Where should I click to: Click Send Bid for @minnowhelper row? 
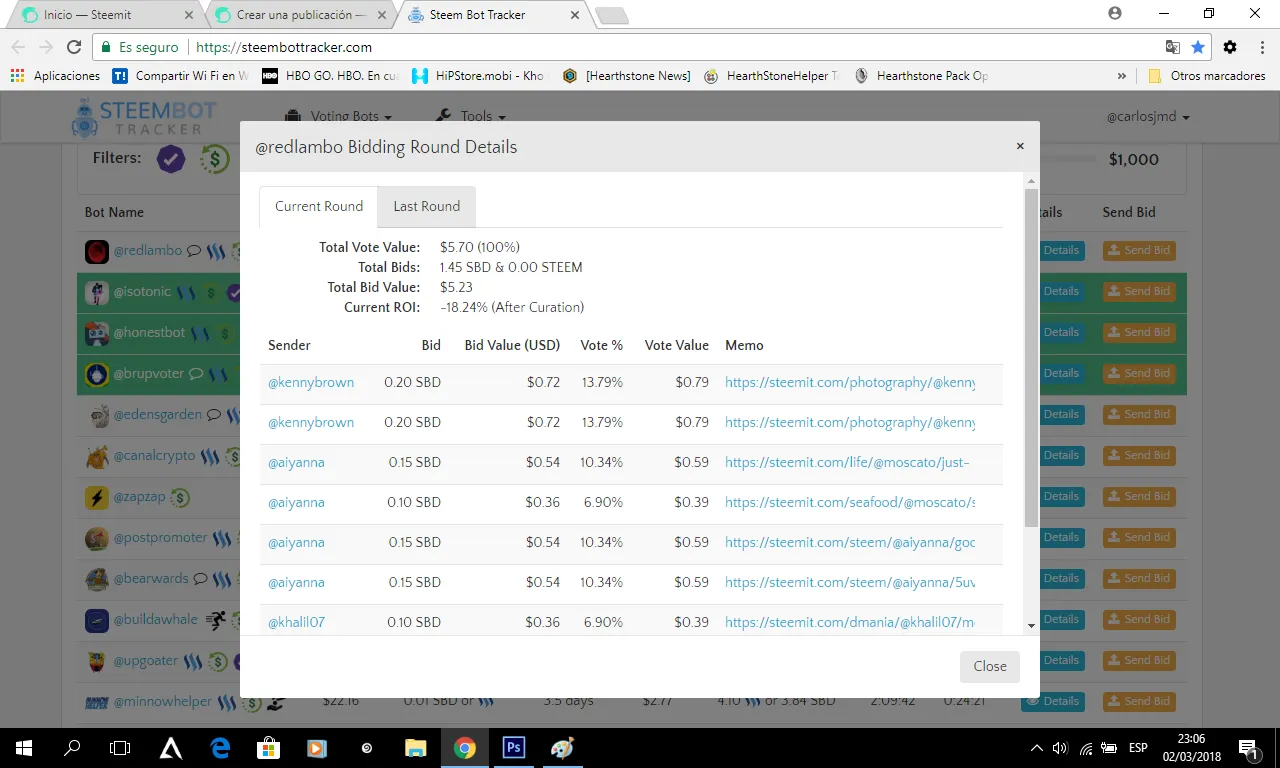tap(1139, 701)
